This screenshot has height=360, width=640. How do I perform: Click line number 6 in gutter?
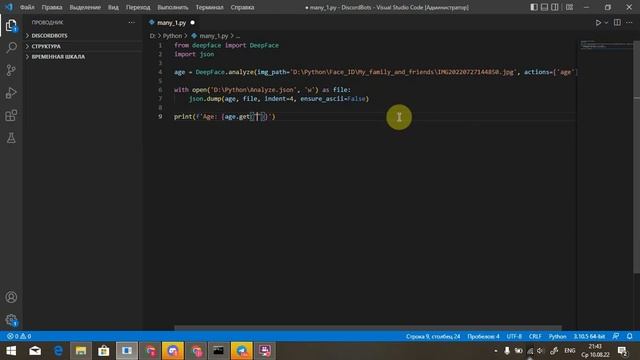pos(160,90)
